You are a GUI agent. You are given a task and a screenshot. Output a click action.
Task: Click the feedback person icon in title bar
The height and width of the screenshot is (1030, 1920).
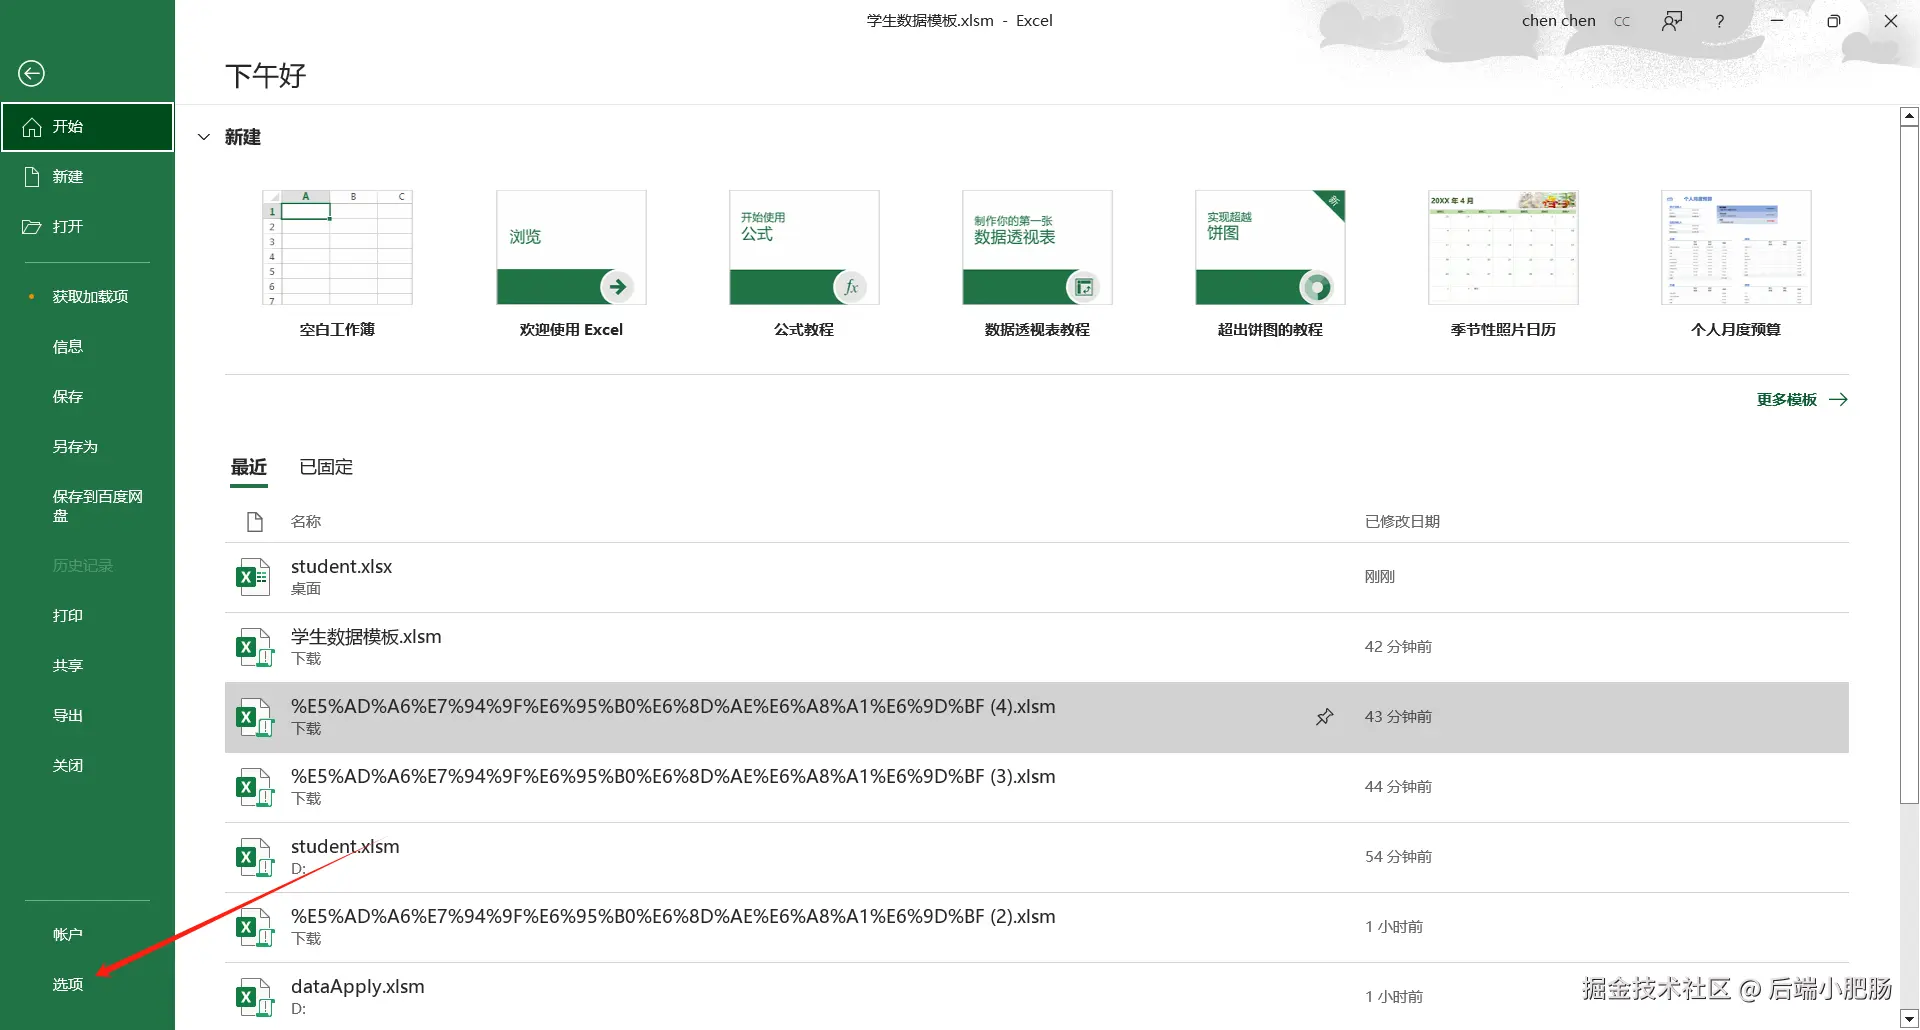(1671, 21)
